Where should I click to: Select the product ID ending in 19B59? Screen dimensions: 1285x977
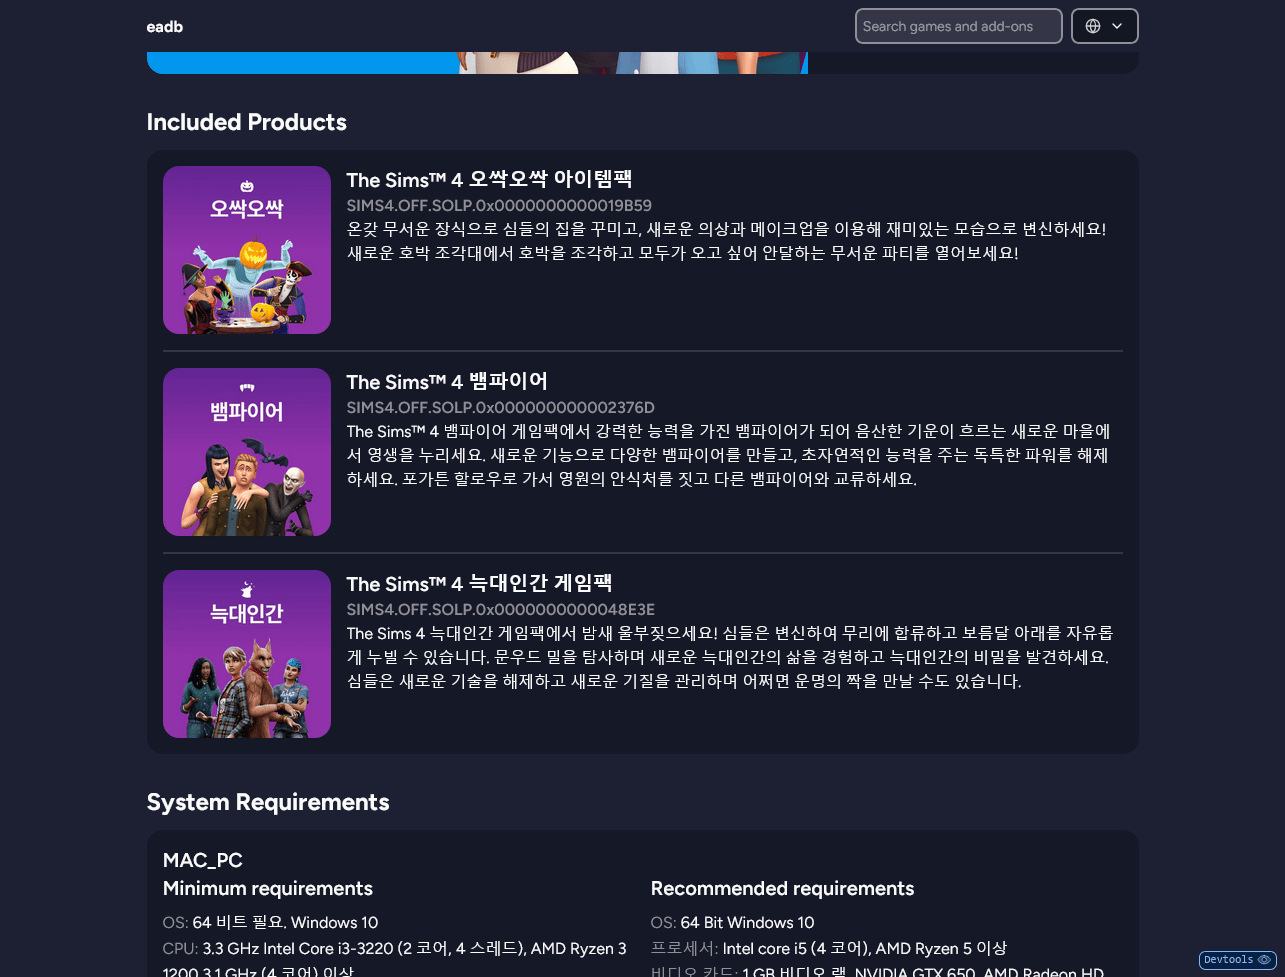click(499, 206)
